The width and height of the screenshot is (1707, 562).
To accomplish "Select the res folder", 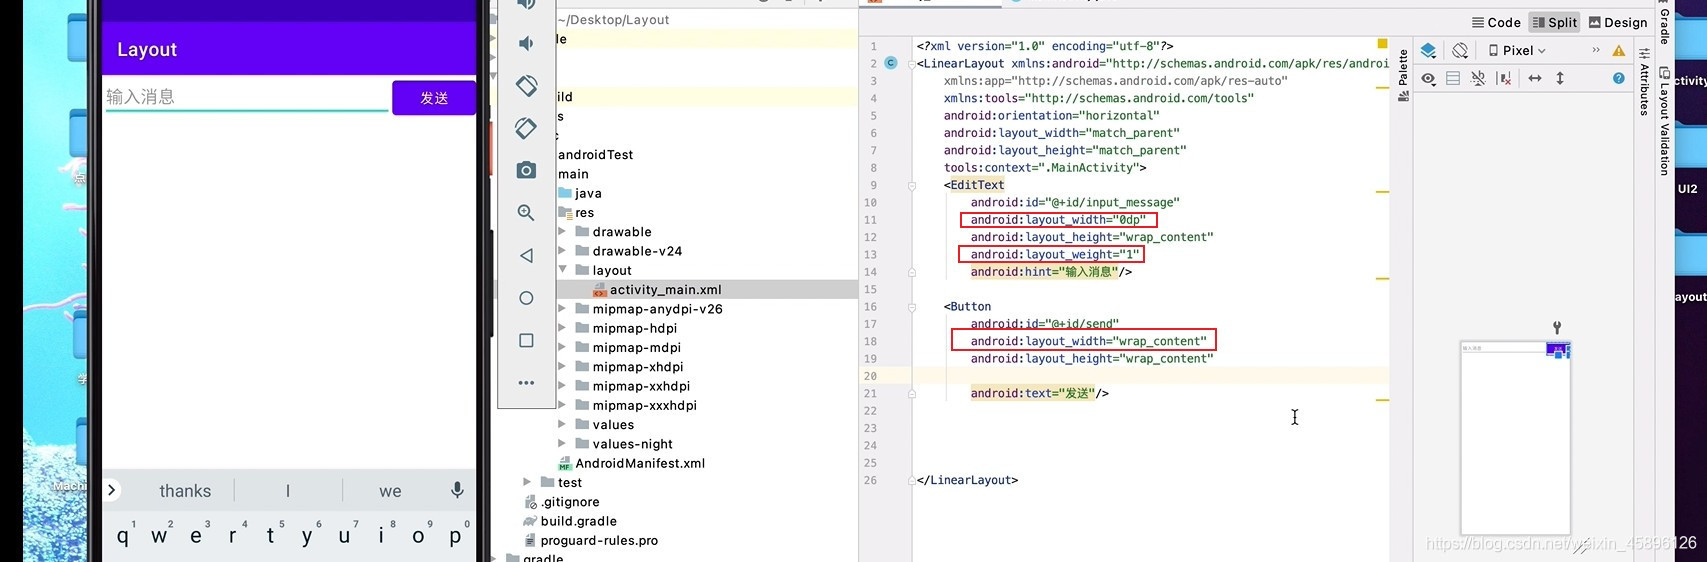I will pyautogui.click(x=576, y=213).
